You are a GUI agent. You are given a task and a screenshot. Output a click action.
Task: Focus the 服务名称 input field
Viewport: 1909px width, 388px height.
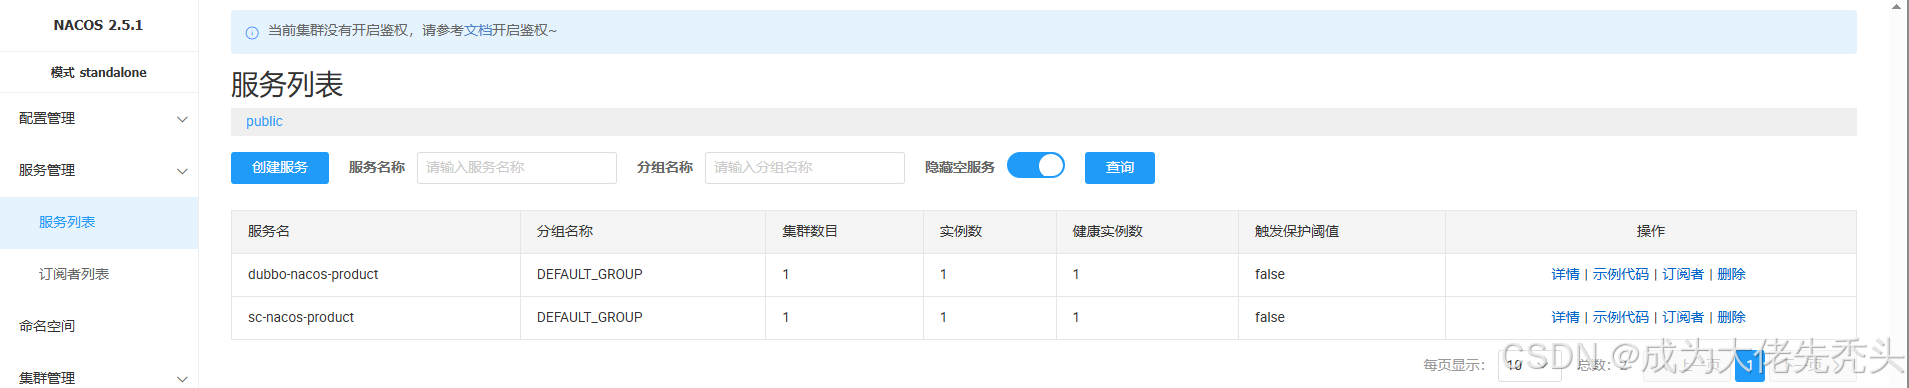(x=517, y=168)
